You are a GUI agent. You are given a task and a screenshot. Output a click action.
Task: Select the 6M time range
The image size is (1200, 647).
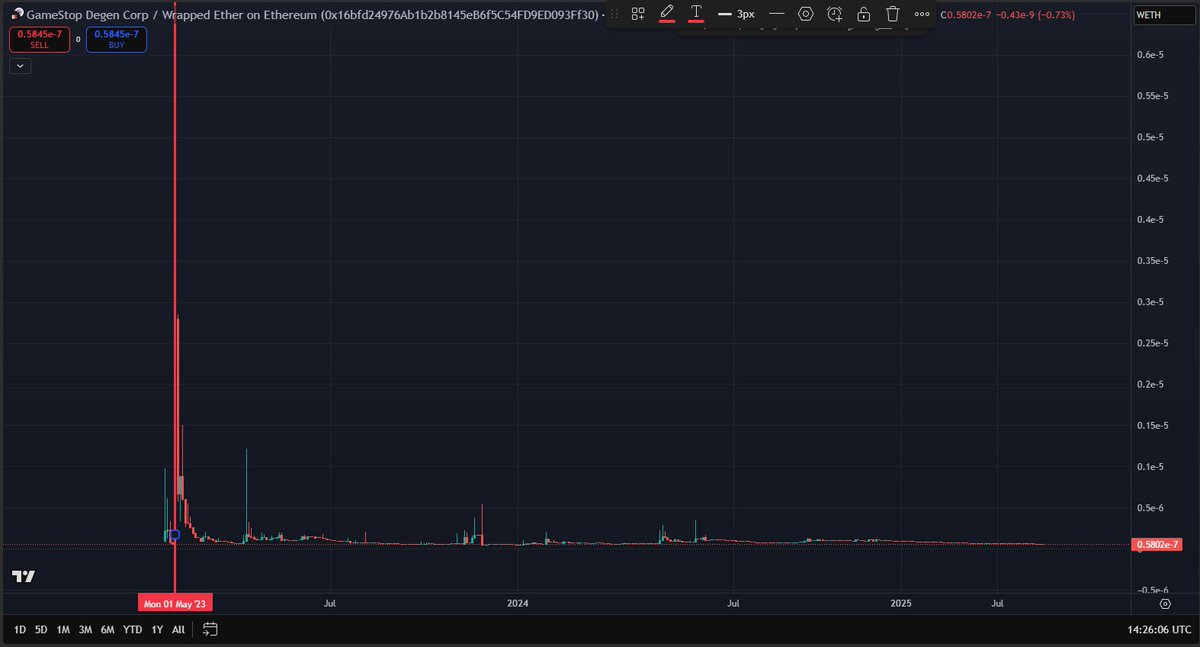point(108,630)
